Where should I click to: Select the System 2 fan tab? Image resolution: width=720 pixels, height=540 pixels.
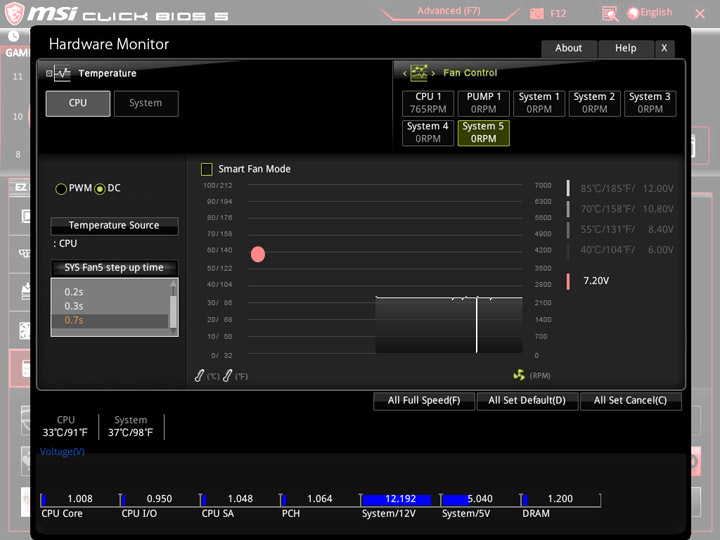tap(594, 103)
